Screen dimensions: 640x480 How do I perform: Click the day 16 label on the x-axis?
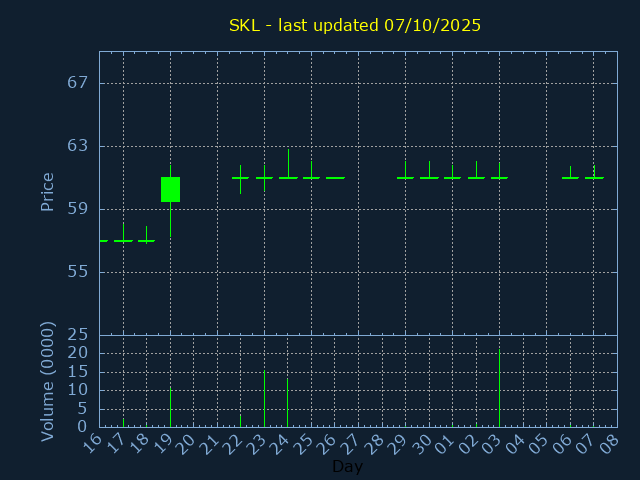click(x=93, y=442)
